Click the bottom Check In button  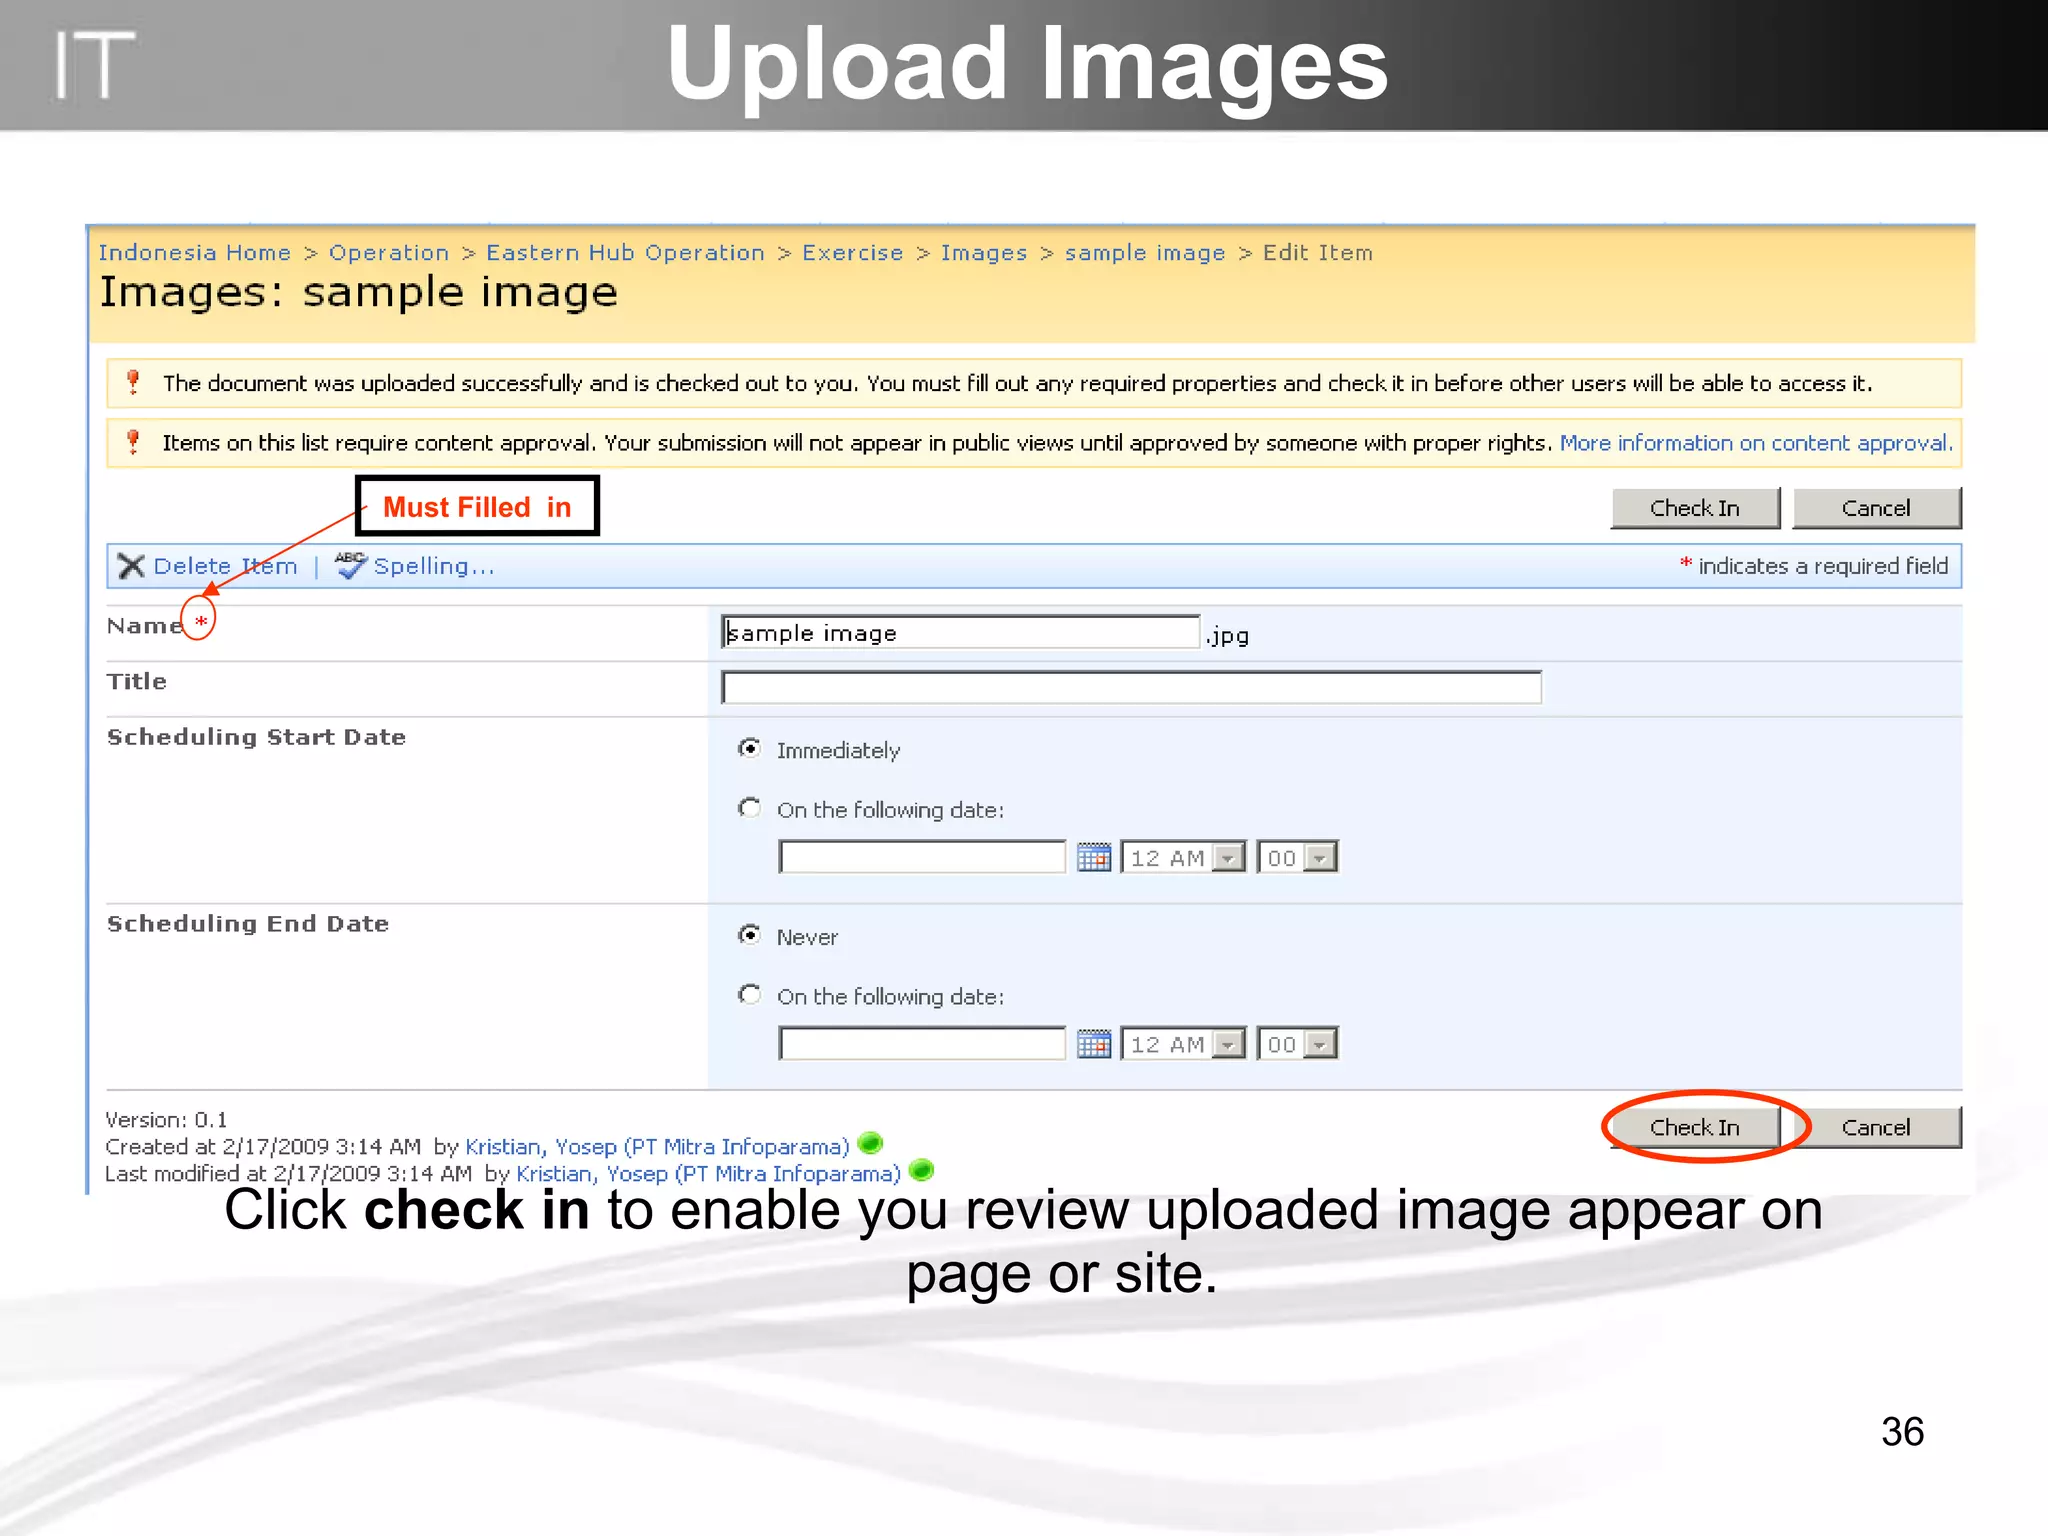pos(1695,1127)
